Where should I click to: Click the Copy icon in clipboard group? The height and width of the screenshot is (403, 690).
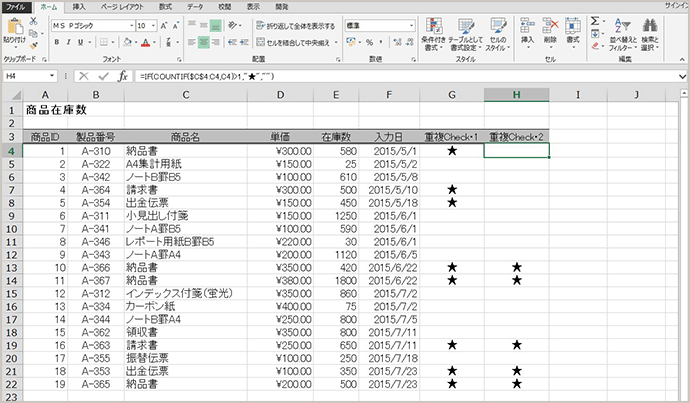point(33,33)
